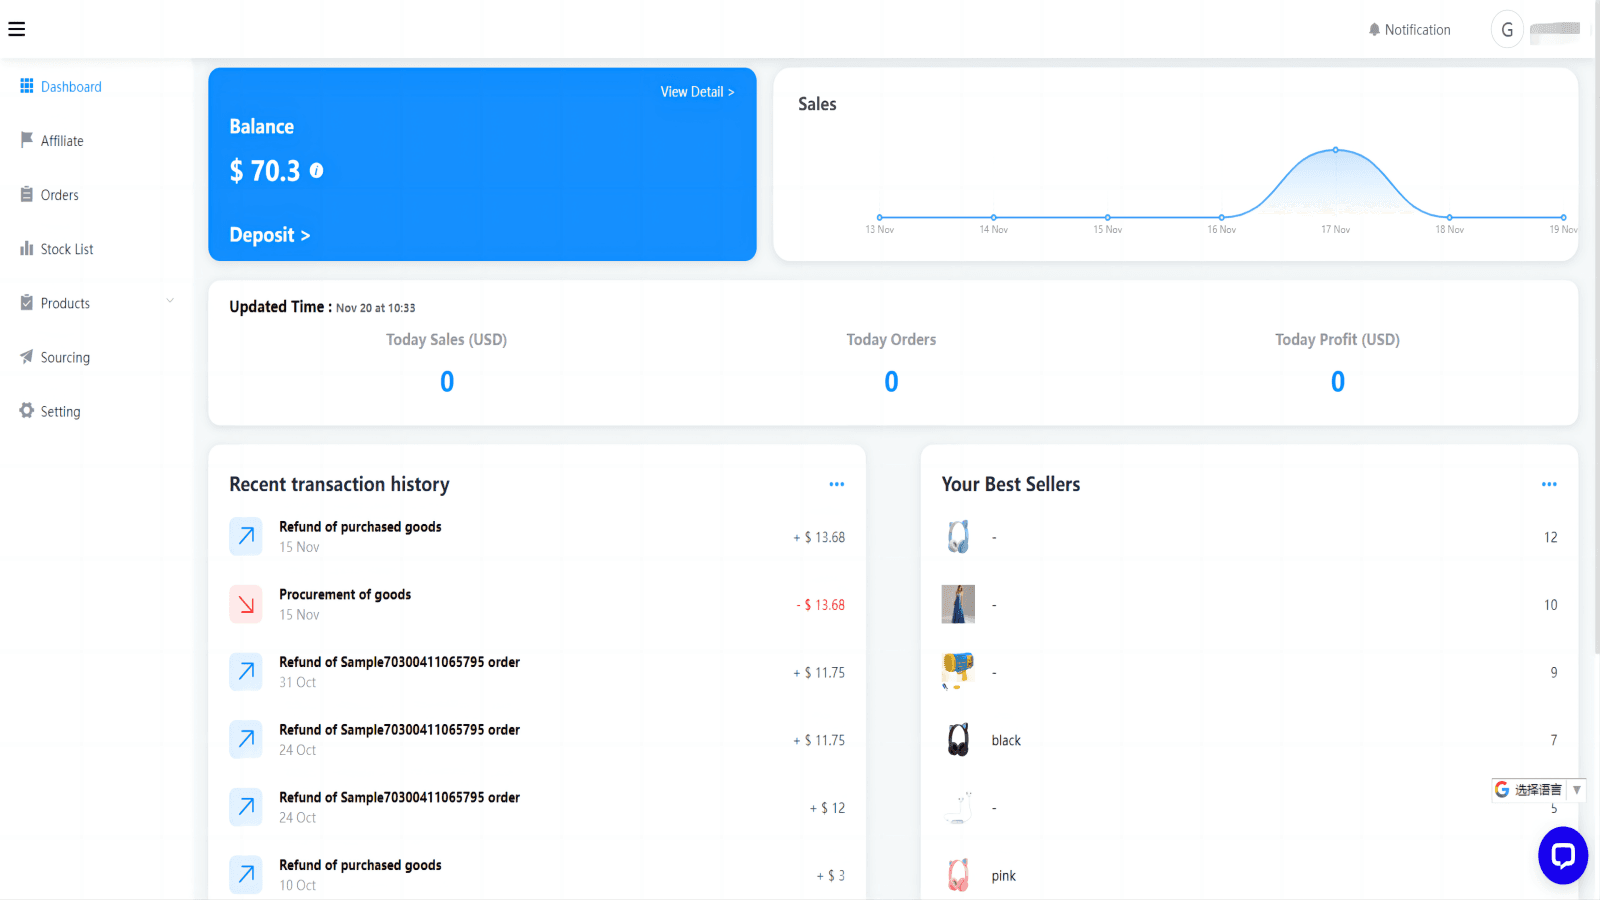
Task: Click the Notification bell icon
Action: [1374, 29]
